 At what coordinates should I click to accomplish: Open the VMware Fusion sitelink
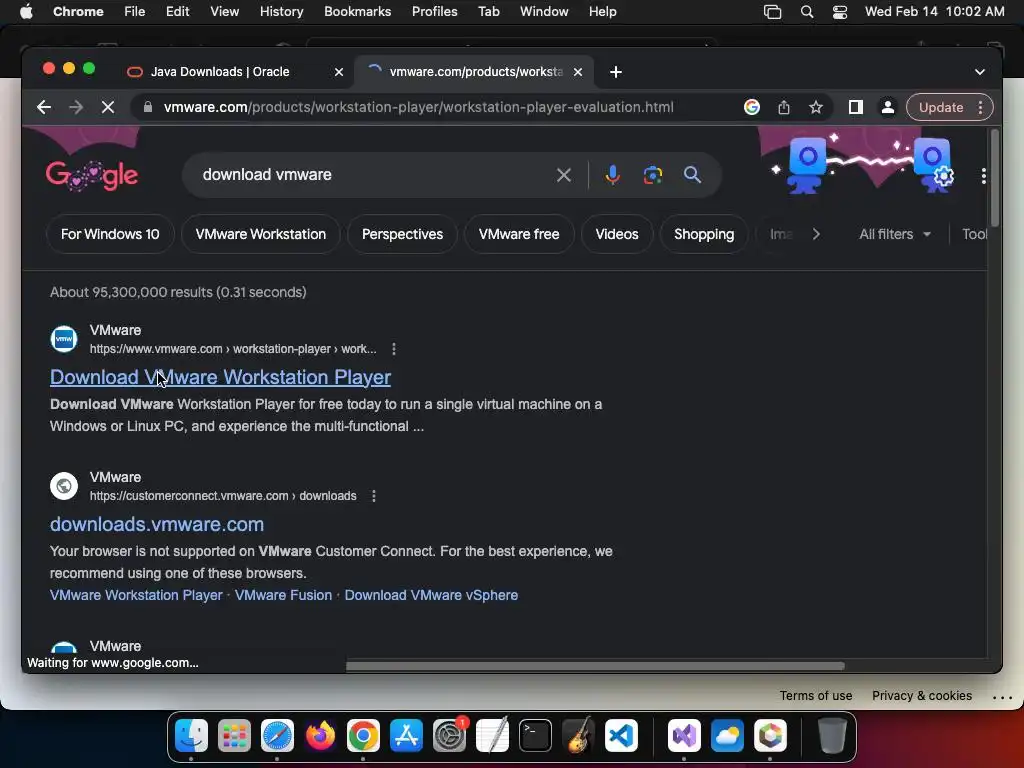pyautogui.click(x=283, y=595)
